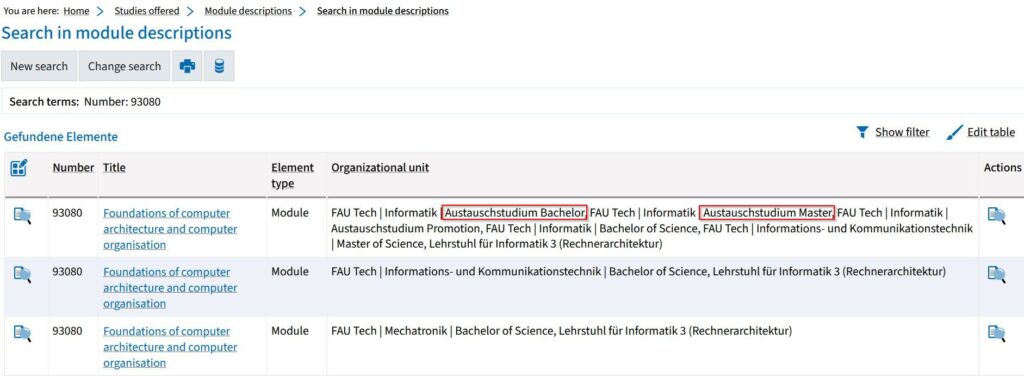
Task: Click Austauschstudium Bachelor text in first row
Action: [x=515, y=212]
